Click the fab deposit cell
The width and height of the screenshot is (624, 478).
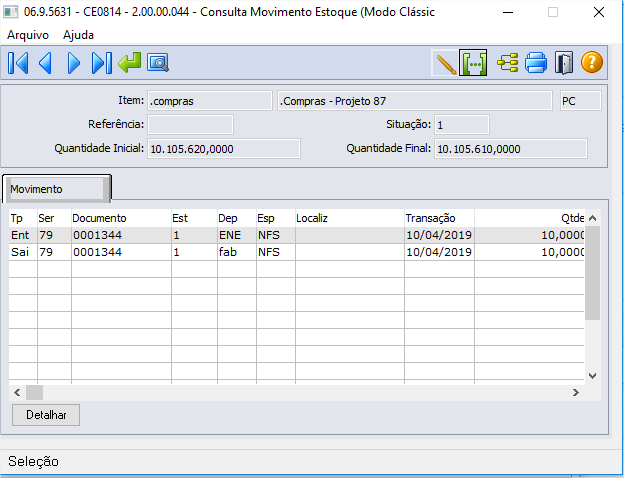(x=237, y=252)
